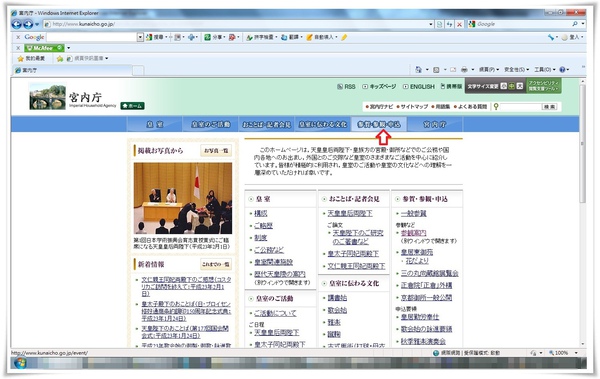Select the small font size button
The width and height of the screenshot is (600, 379).
click(x=504, y=86)
